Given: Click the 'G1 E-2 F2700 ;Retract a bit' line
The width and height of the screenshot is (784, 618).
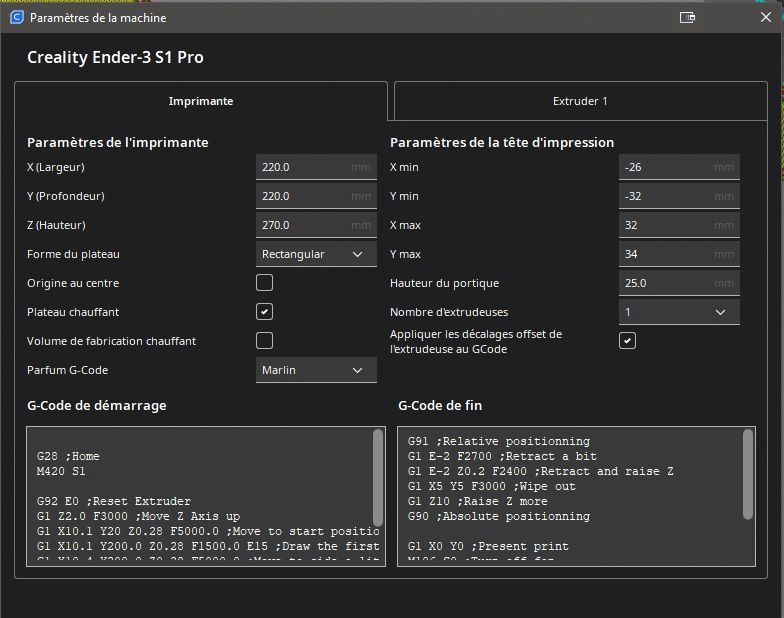Looking at the screenshot, I should [x=502, y=456].
